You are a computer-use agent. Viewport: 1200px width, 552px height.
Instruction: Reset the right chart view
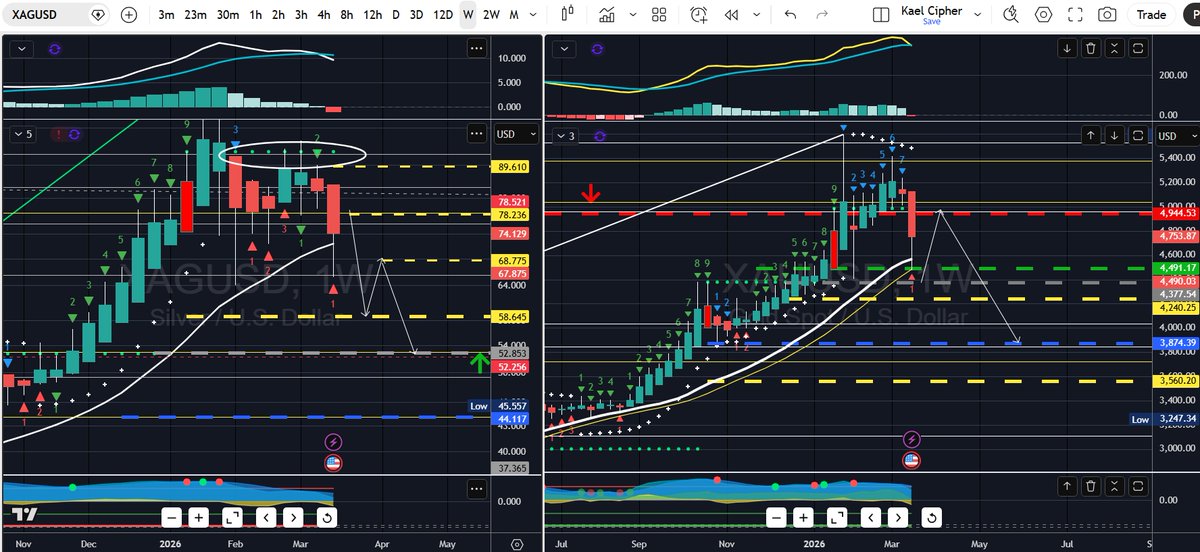pos(932,517)
